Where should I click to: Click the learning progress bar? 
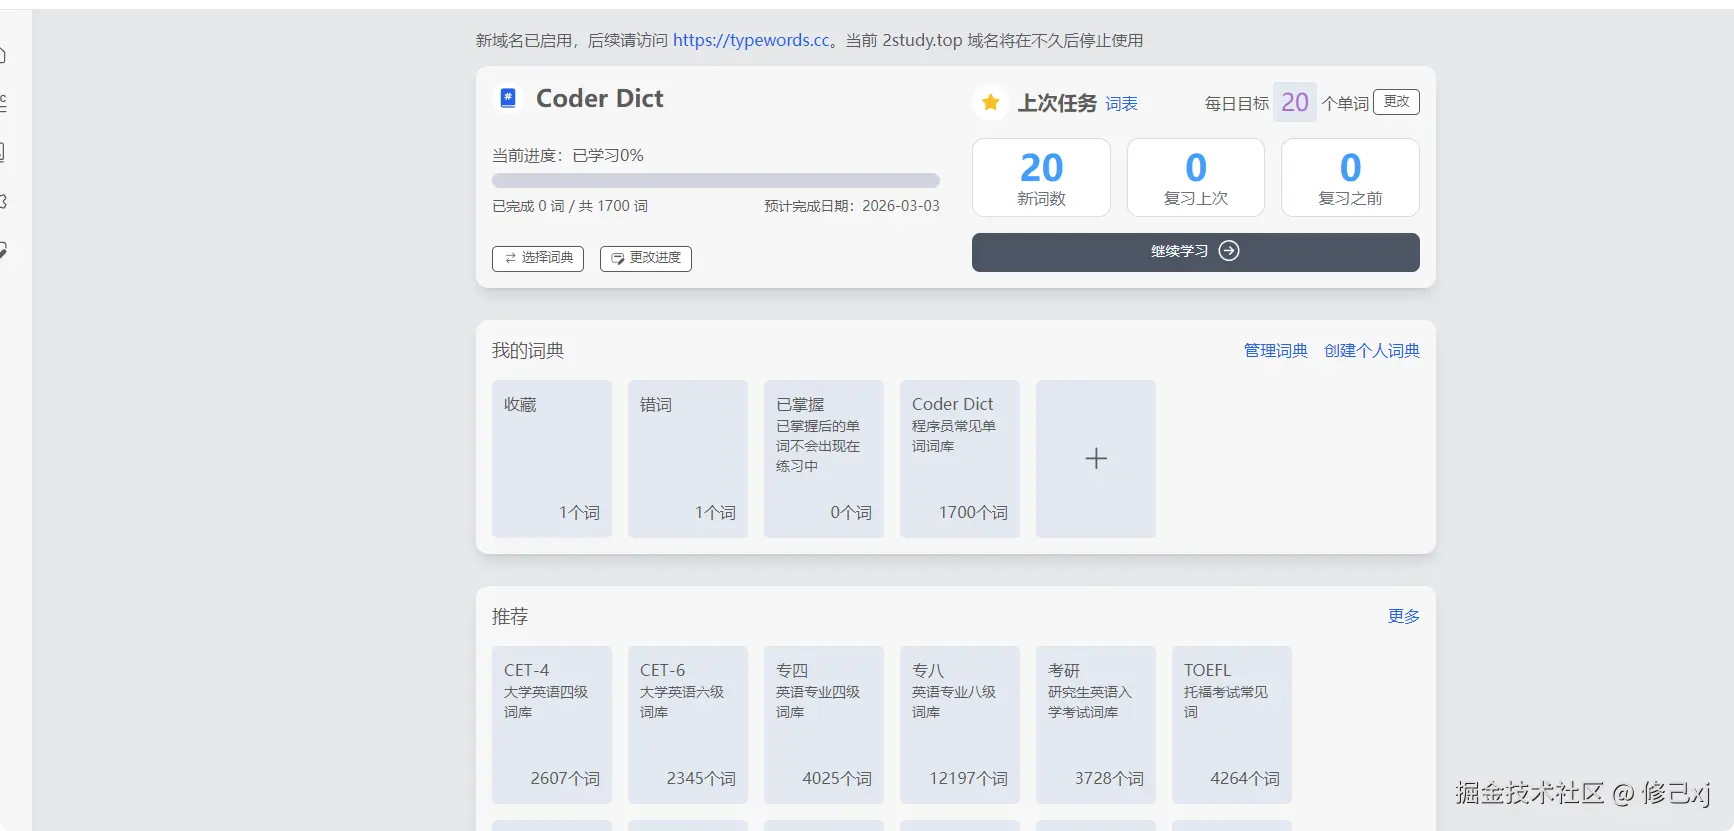716,181
